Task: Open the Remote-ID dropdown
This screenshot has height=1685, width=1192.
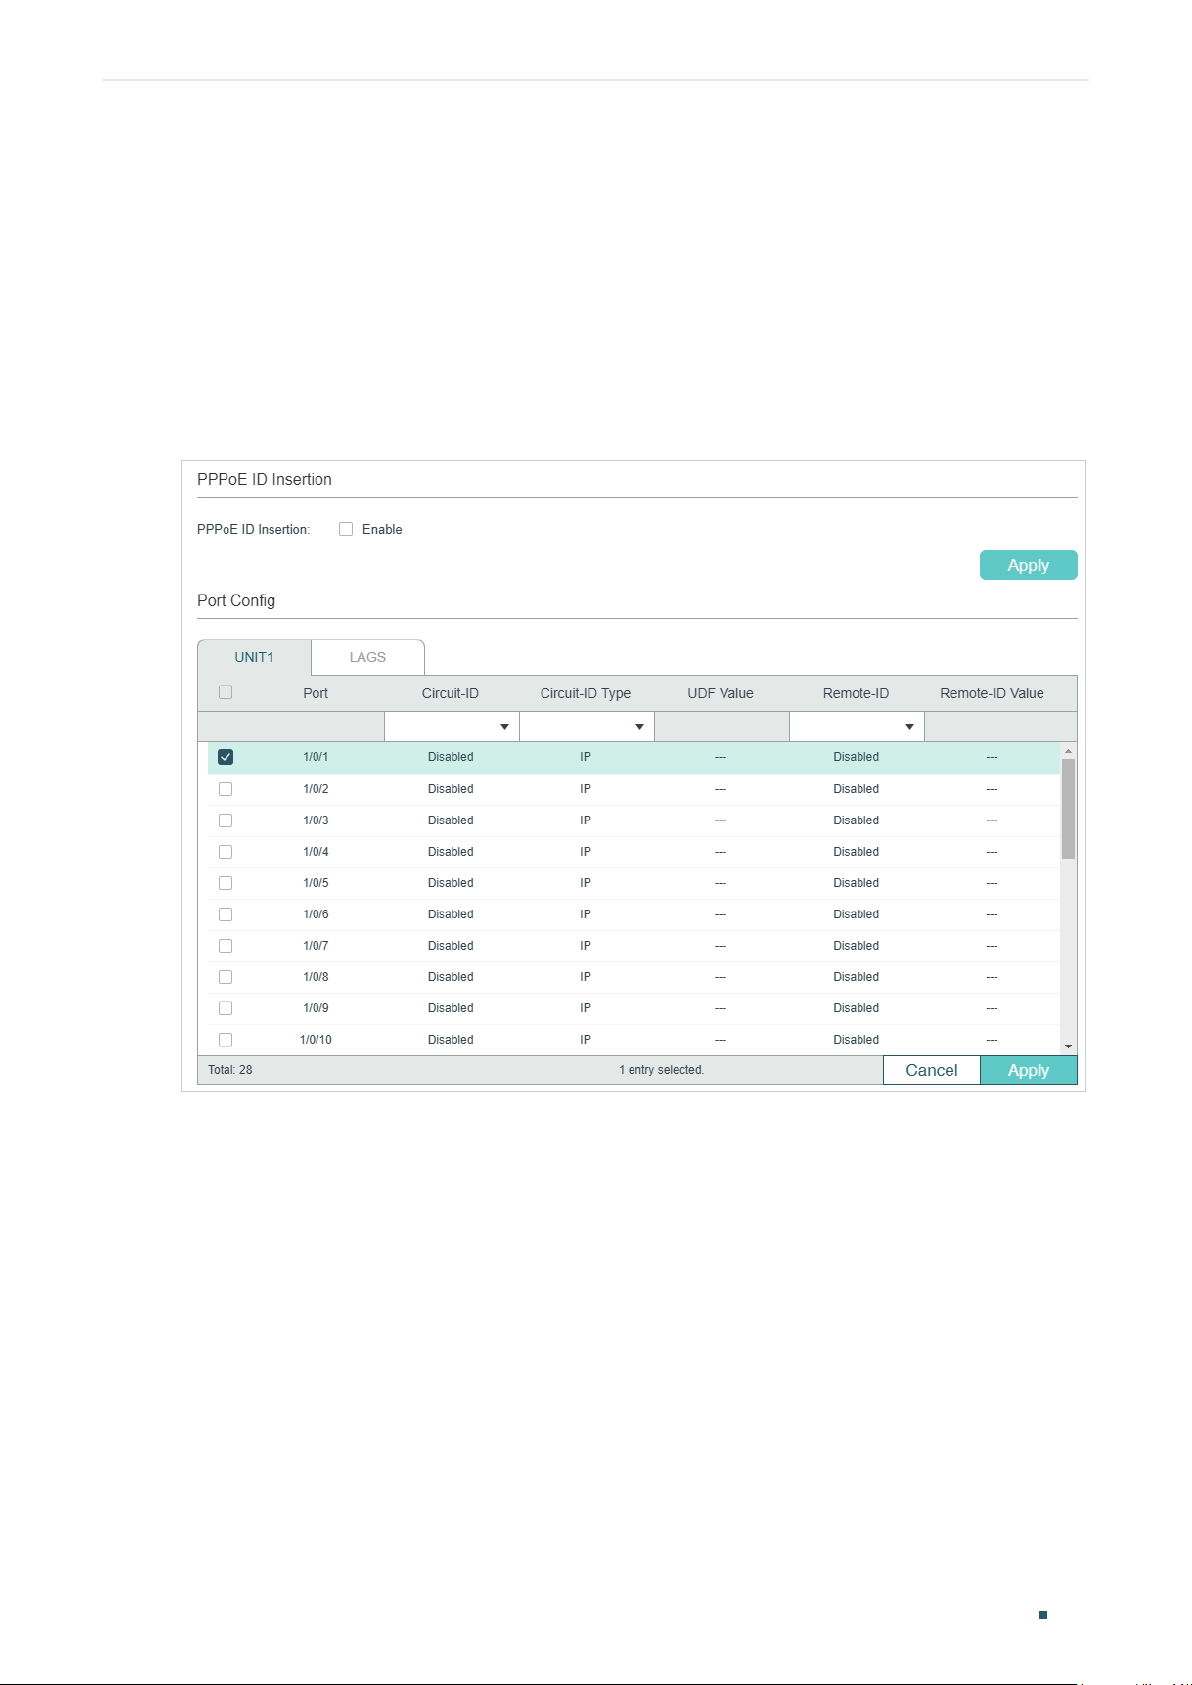Action: click(x=857, y=727)
